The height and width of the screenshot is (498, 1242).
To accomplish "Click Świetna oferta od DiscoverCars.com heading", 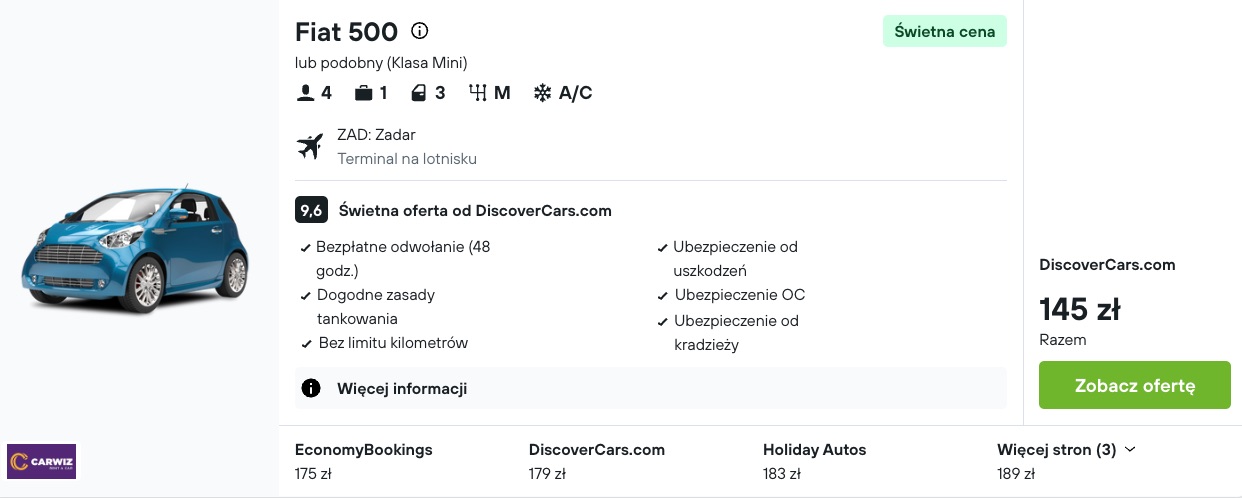I will coord(475,210).
